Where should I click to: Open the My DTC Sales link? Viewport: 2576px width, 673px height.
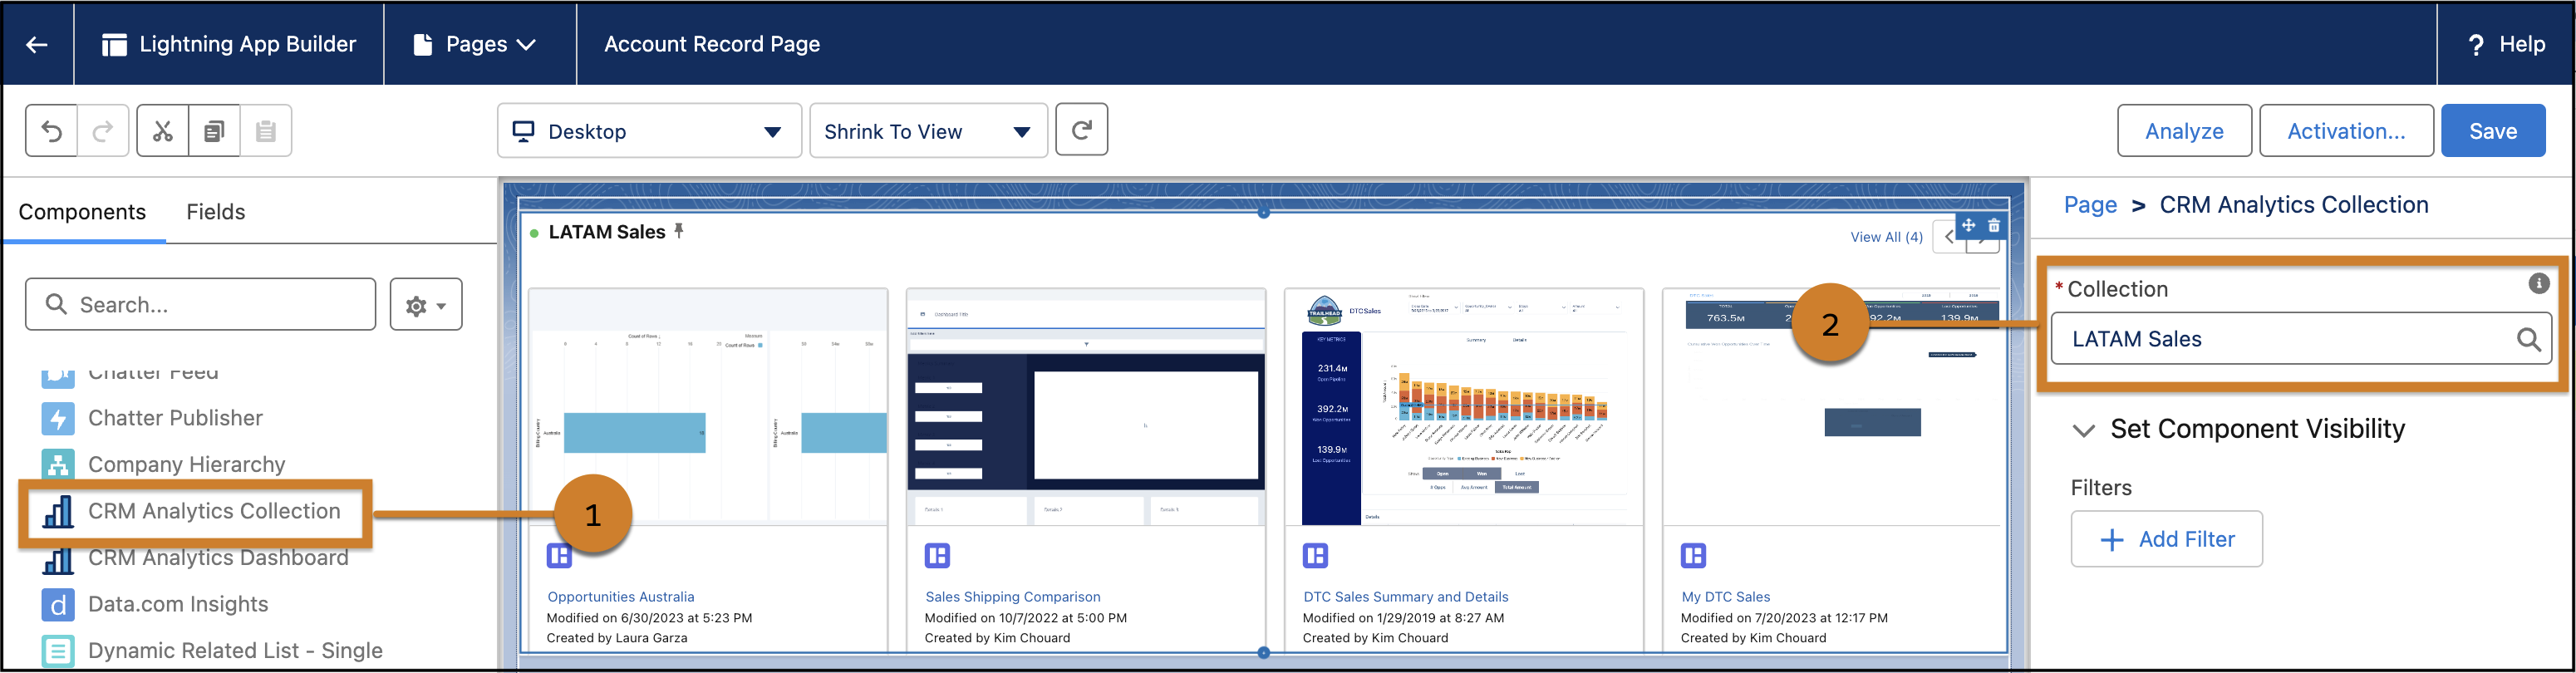point(1726,597)
